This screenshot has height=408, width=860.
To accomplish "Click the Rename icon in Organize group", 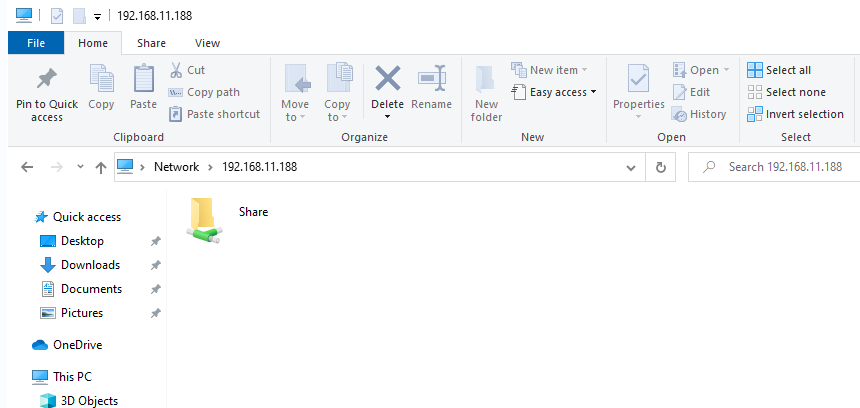I will click(431, 79).
